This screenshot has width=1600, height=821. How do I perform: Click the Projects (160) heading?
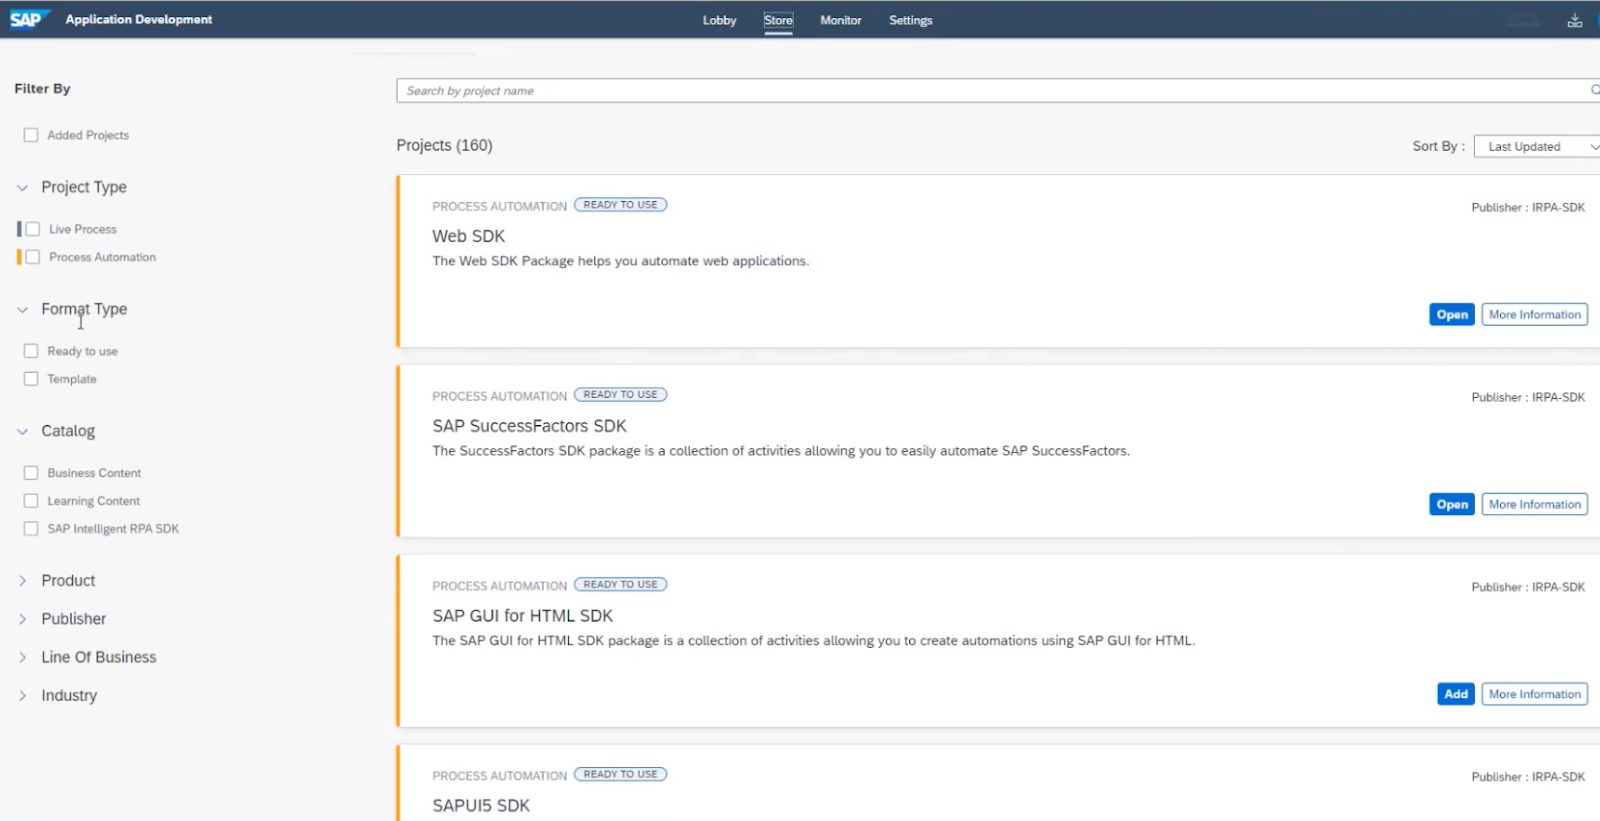pyautogui.click(x=444, y=145)
